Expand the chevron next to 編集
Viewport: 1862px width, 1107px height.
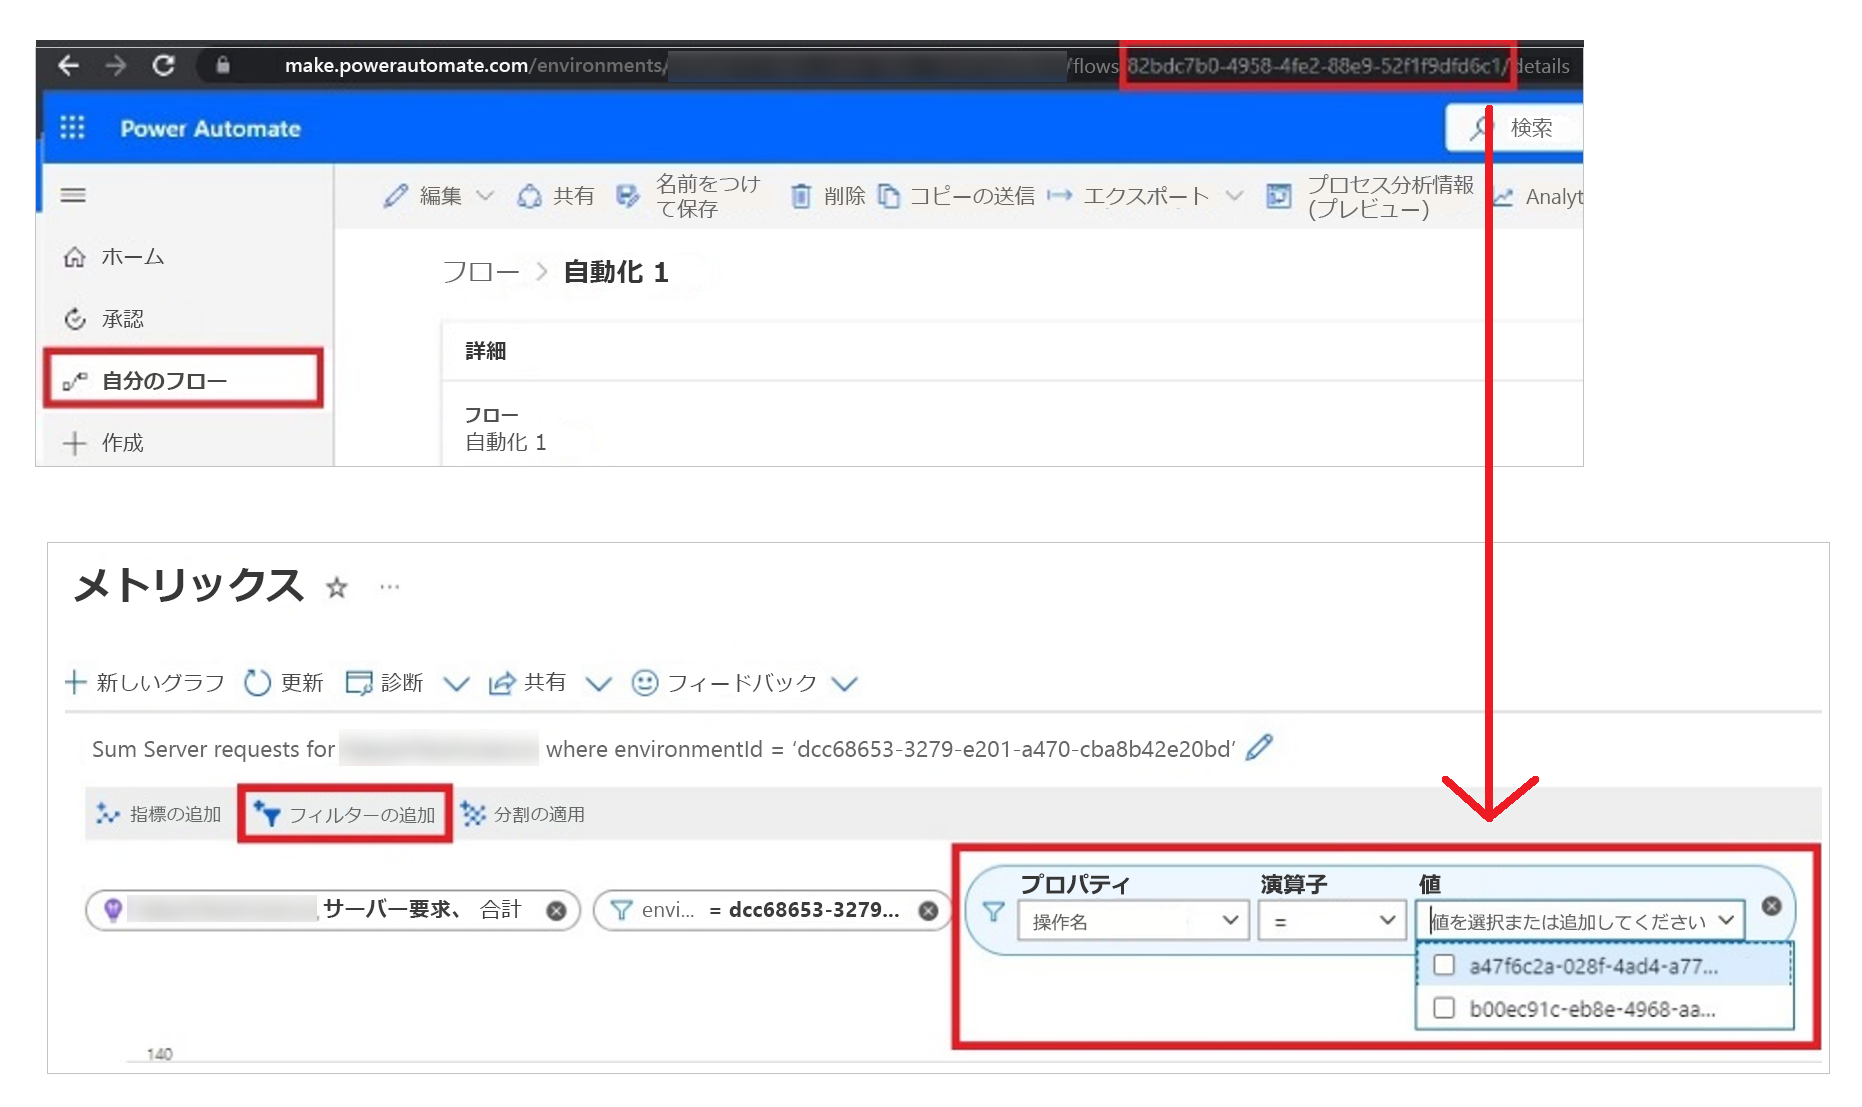click(485, 196)
